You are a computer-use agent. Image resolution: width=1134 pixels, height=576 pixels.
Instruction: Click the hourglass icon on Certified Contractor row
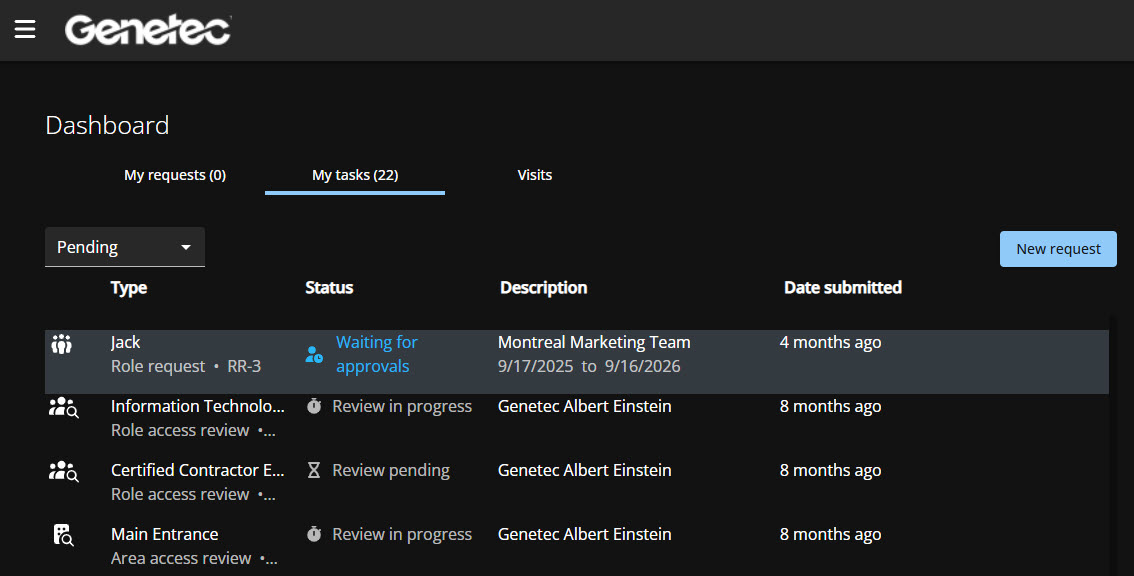pyautogui.click(x=315, y=470)
